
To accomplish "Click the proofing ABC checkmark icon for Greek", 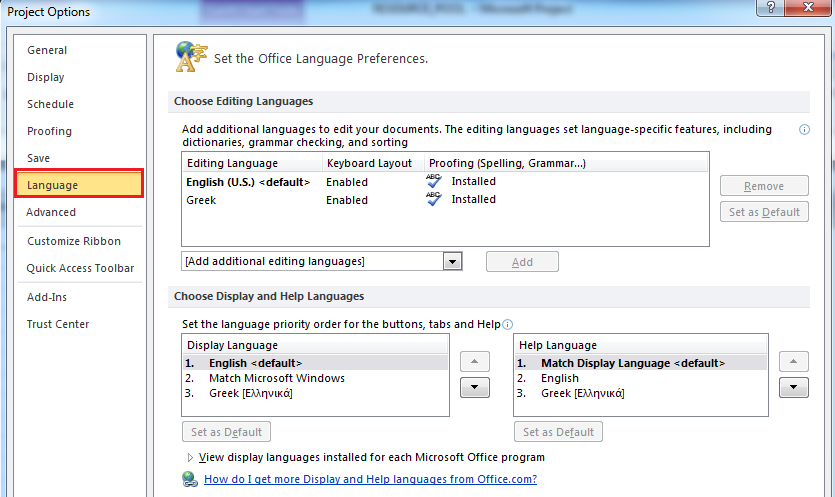I will click(x=434, y=199).
